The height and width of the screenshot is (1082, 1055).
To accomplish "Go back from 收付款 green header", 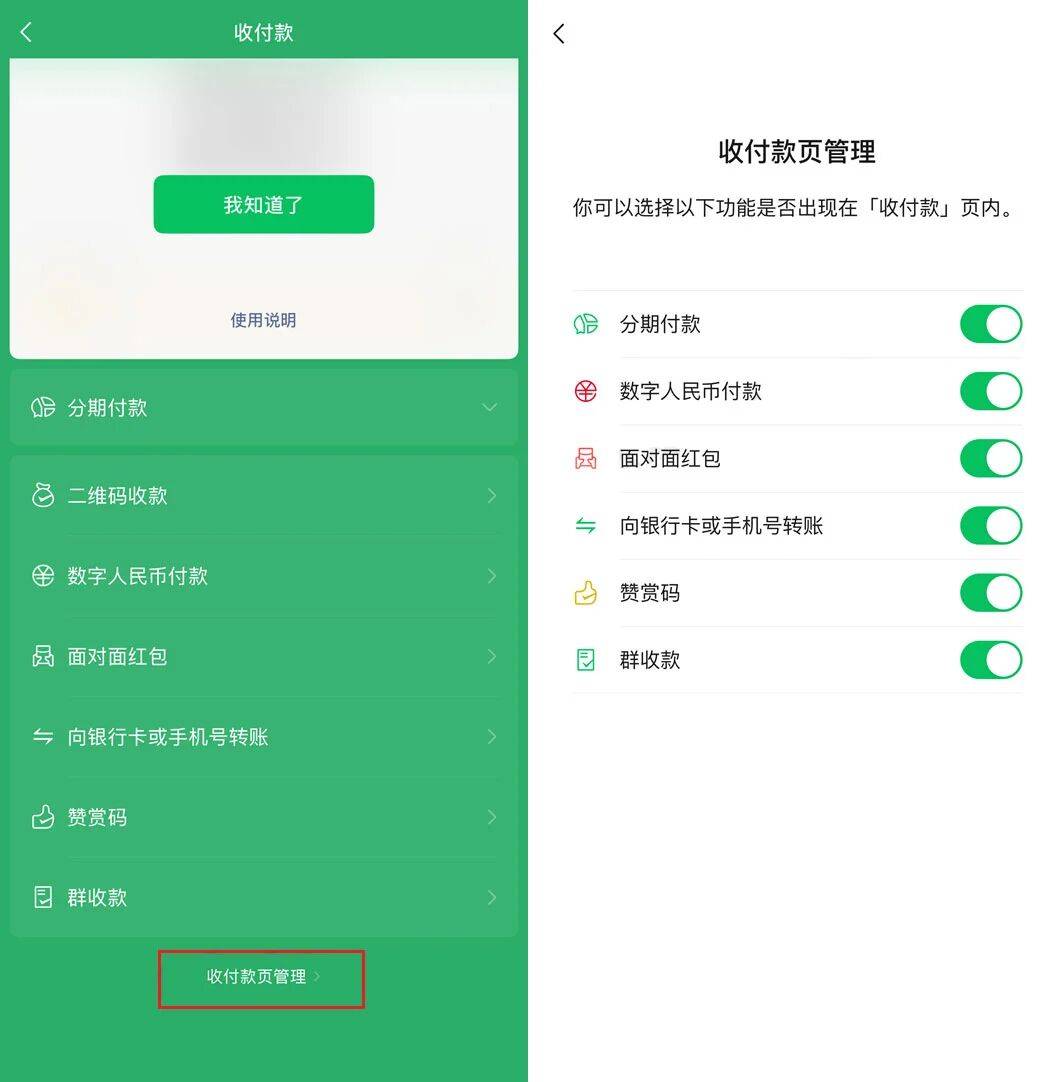I will (26, 32).
